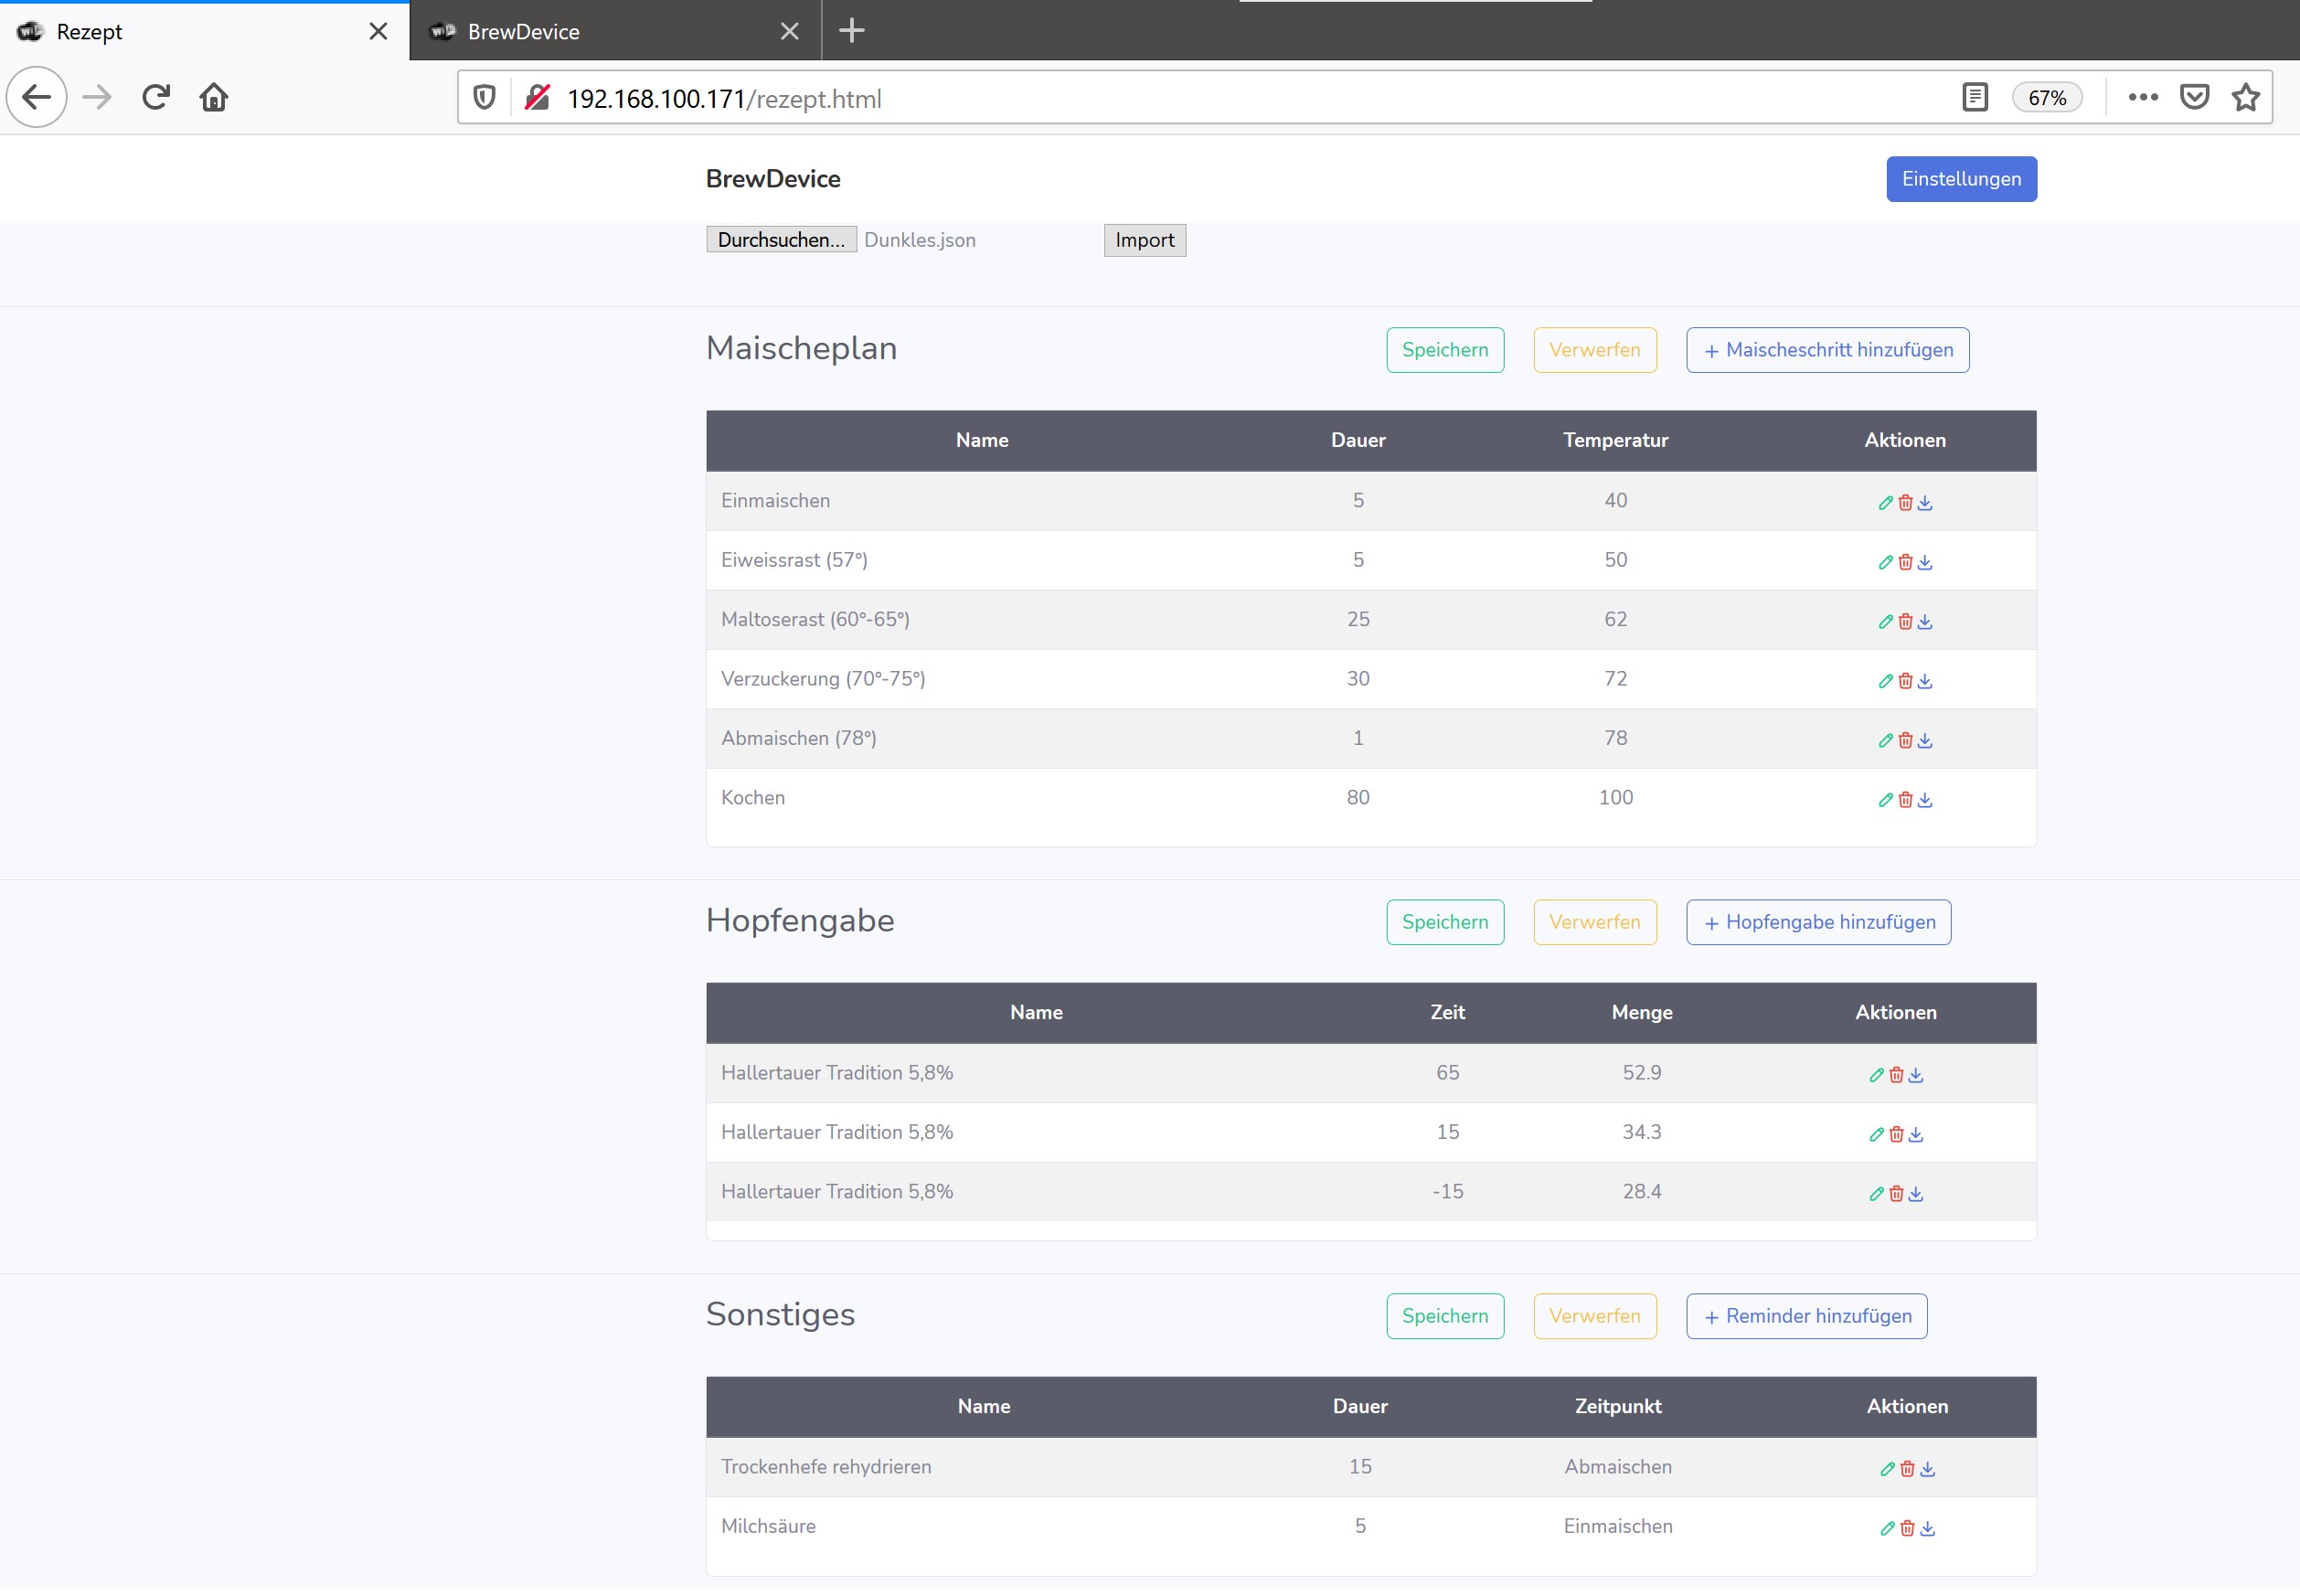
Task: Bookmark this page star icon
Action: (x=2246, y=97)
